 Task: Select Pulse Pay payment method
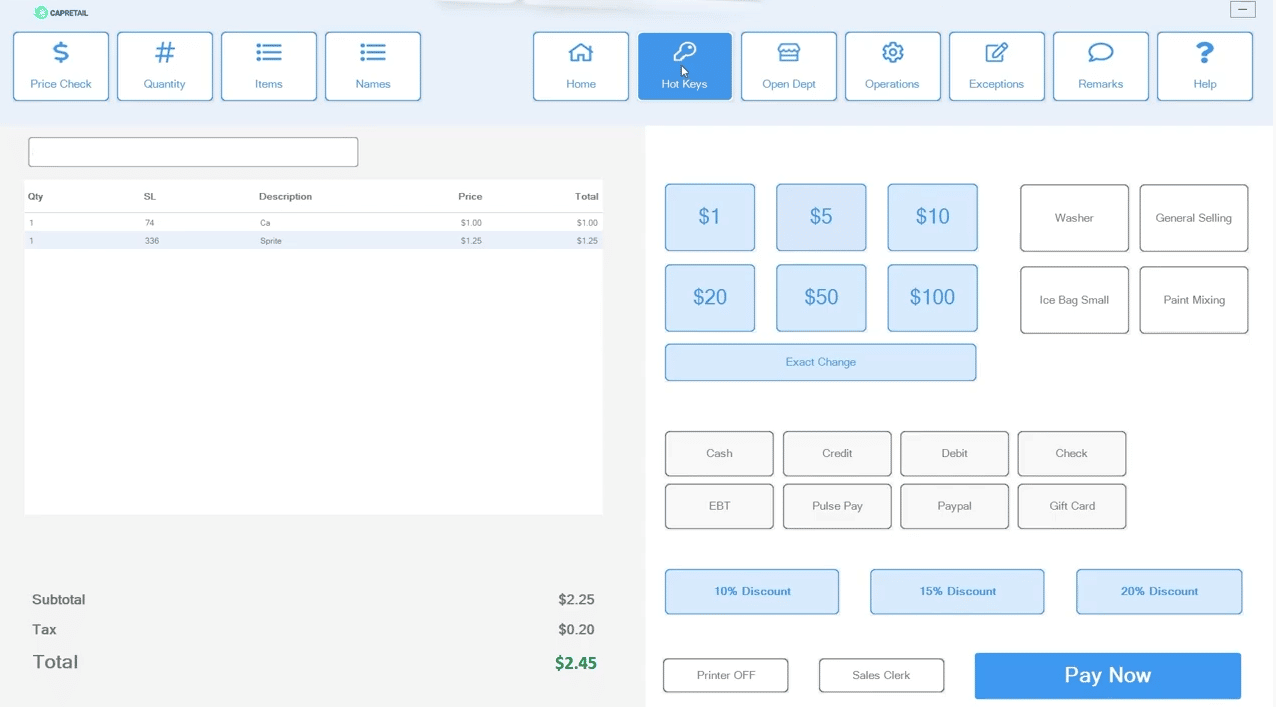coord(837,506)
